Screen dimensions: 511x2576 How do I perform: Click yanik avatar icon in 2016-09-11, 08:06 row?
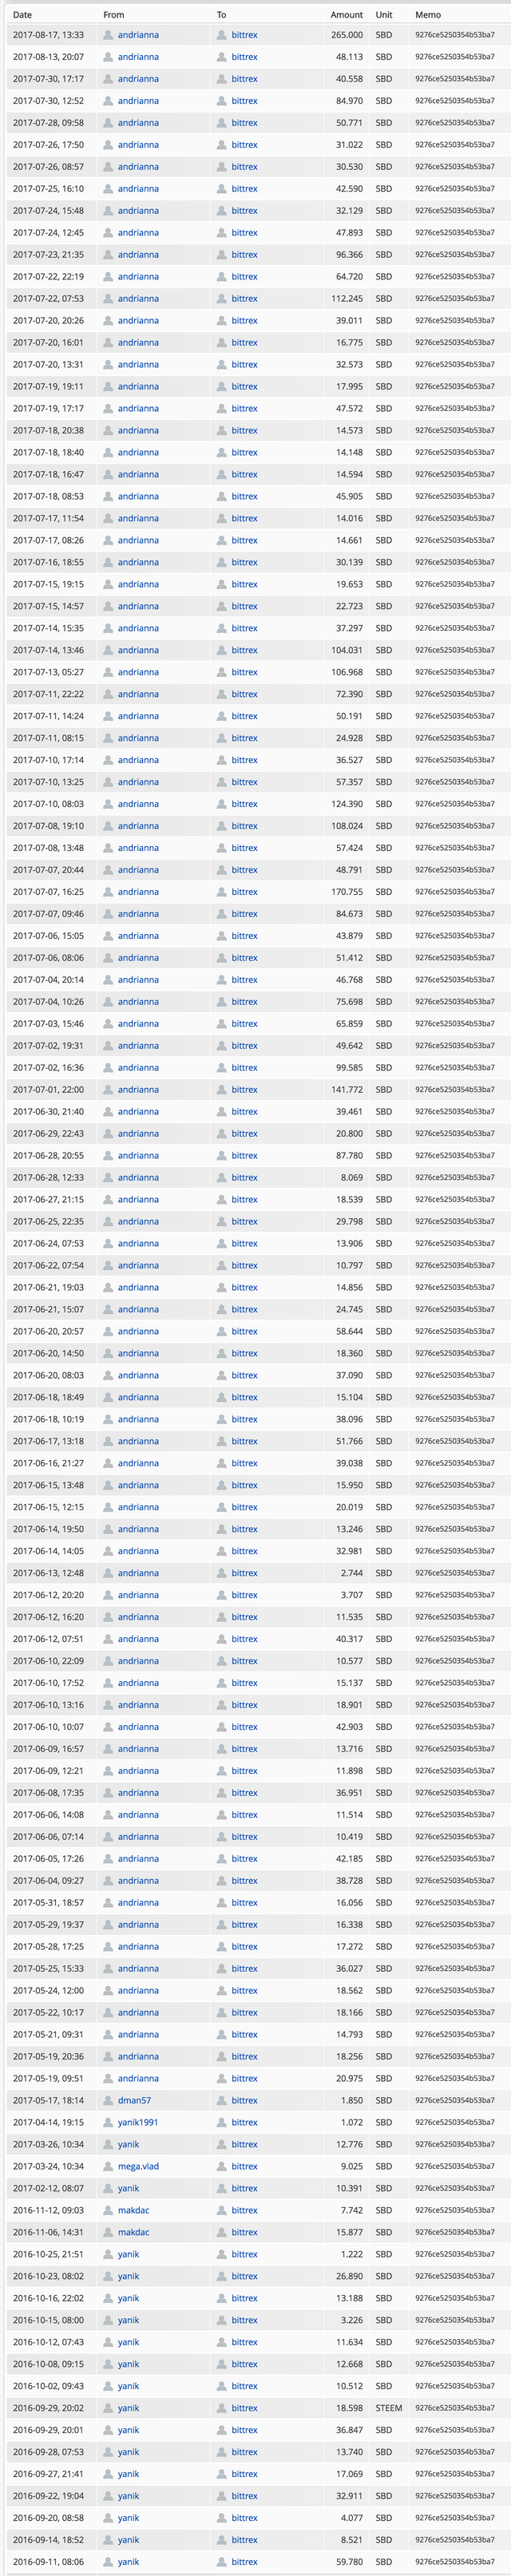click(x=108, y=2562)
